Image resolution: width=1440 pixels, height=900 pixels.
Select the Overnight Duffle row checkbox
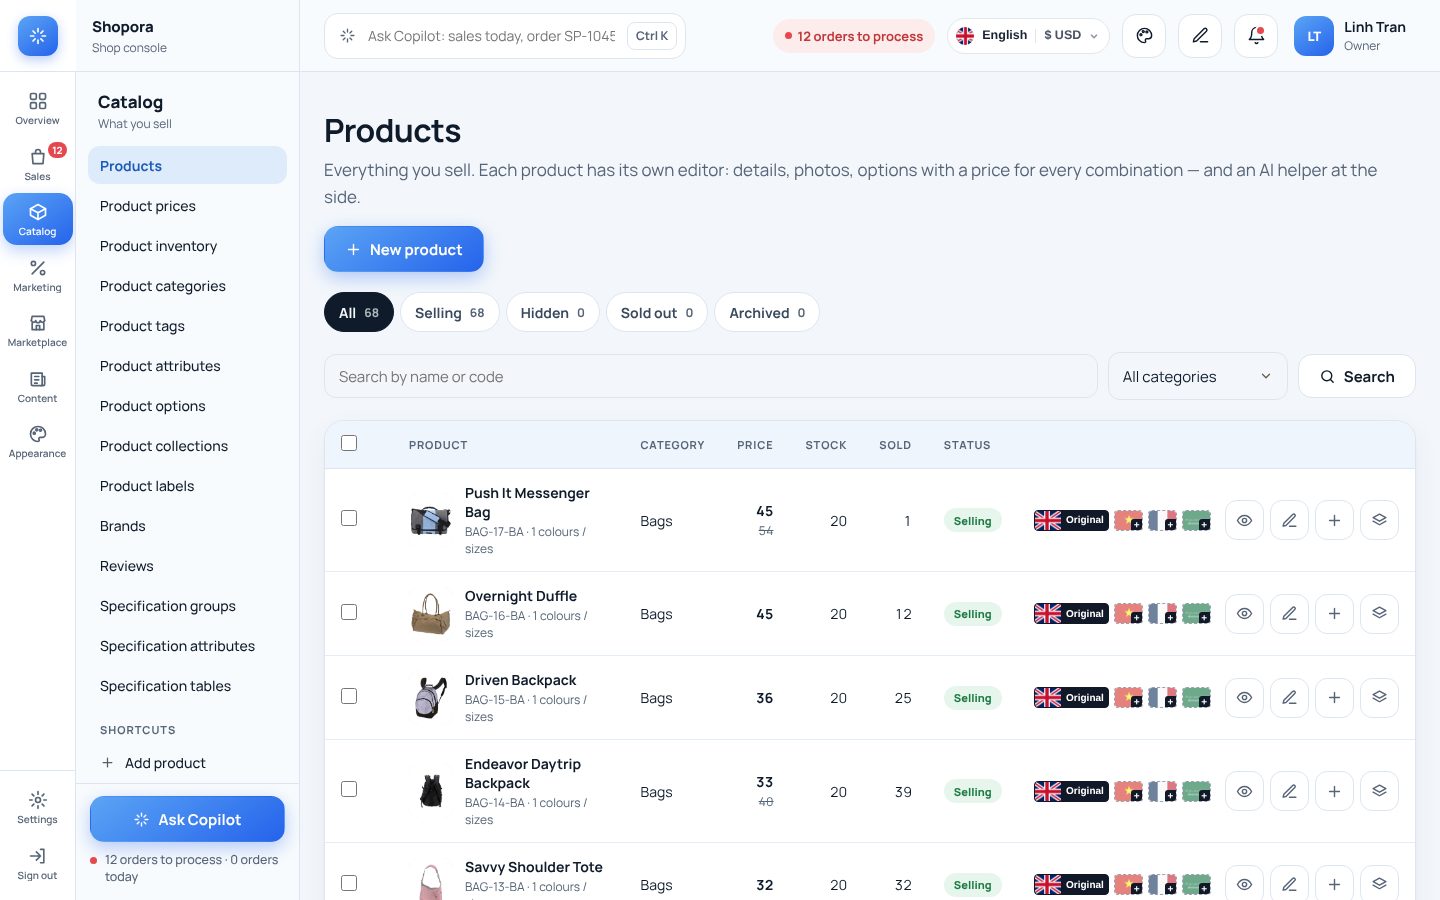(x=349, y=612)
